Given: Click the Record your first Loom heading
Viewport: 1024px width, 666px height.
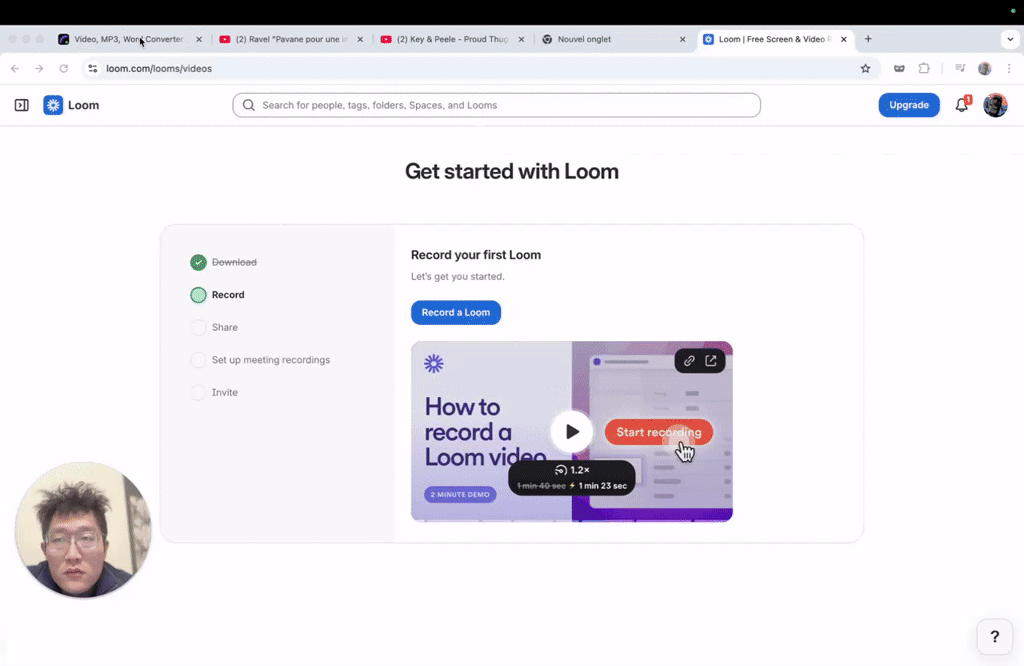Looking at the screenshot, I should 475,255.
